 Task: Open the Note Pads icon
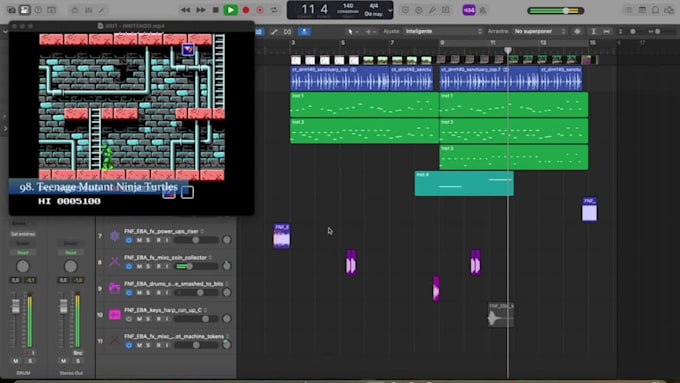click(x=642, y=10)
